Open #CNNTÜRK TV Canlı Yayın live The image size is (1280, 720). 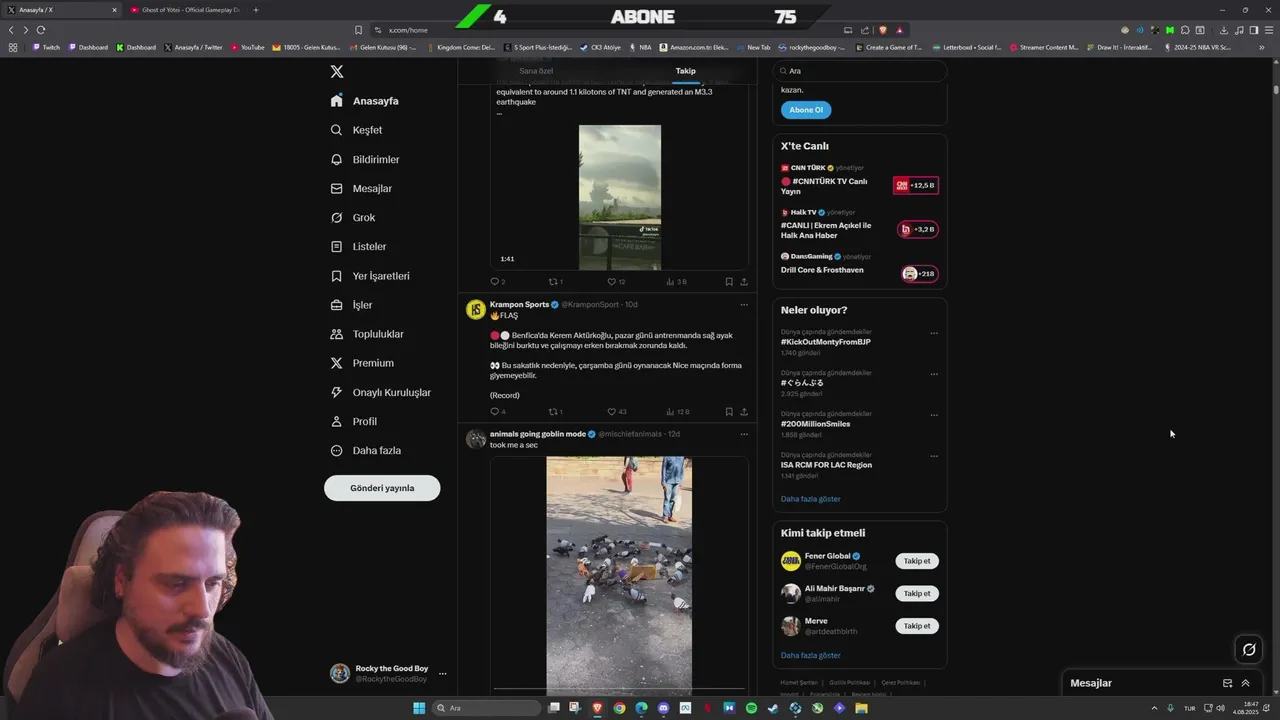tap(859, 180)
